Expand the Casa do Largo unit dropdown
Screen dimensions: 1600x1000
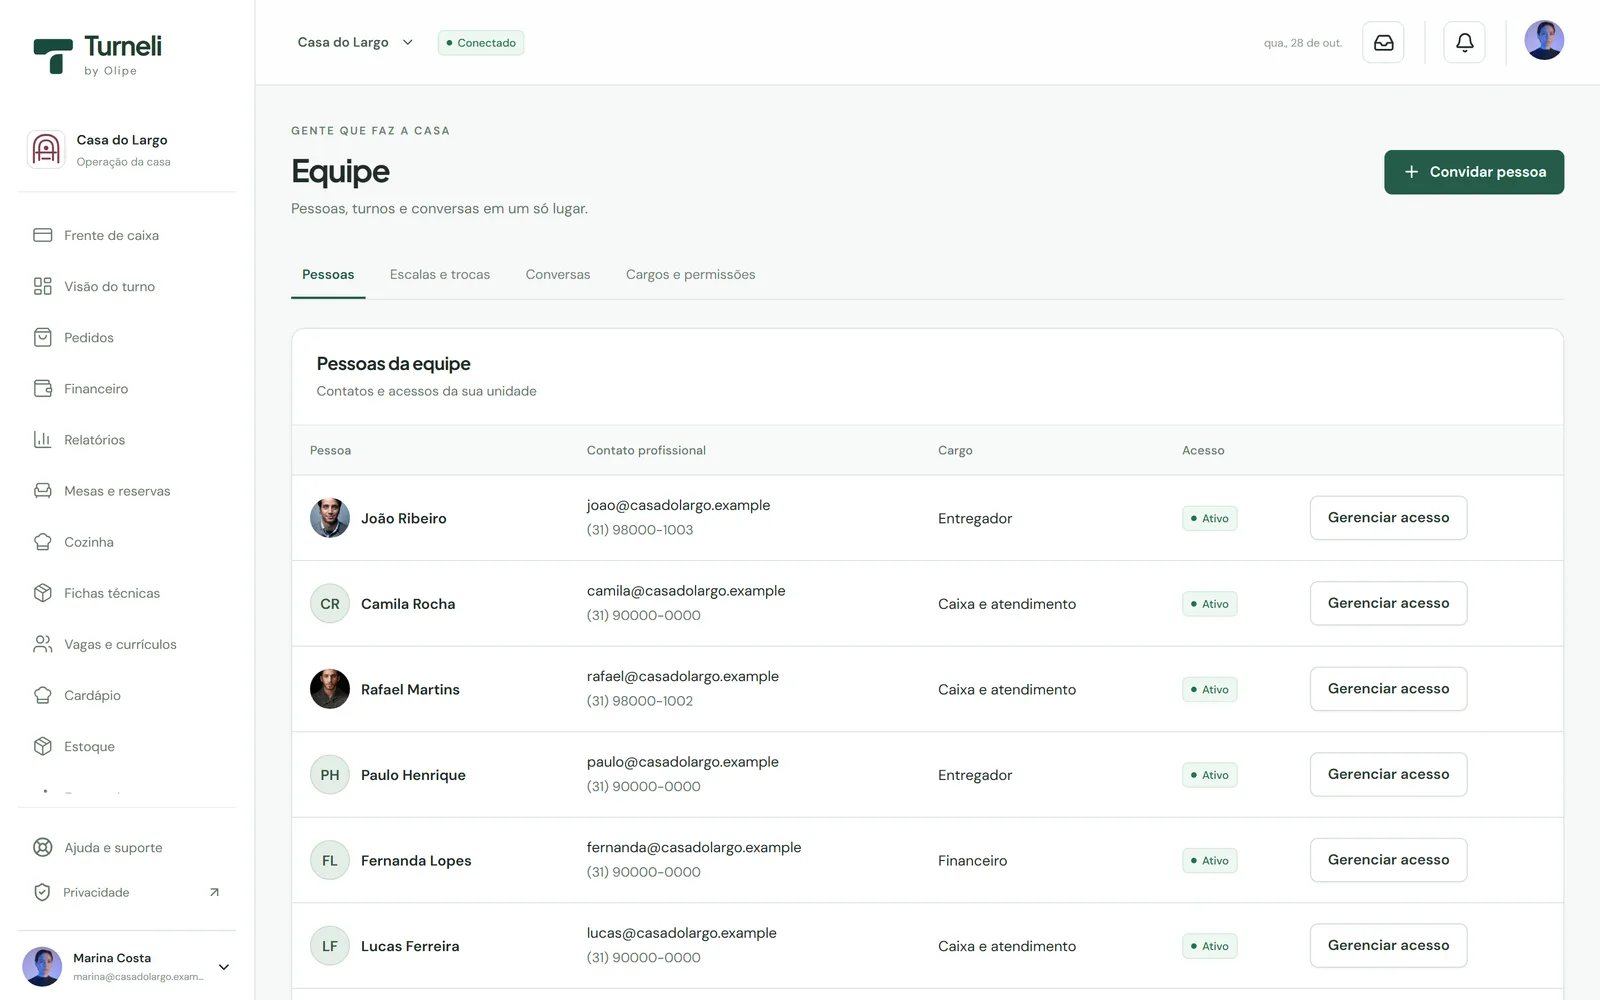click(355, 42)
